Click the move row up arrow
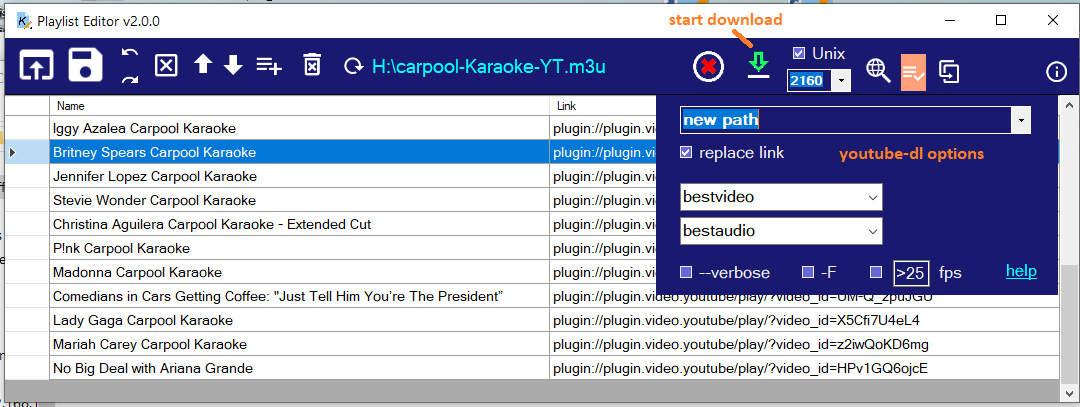 coord(203,66)
